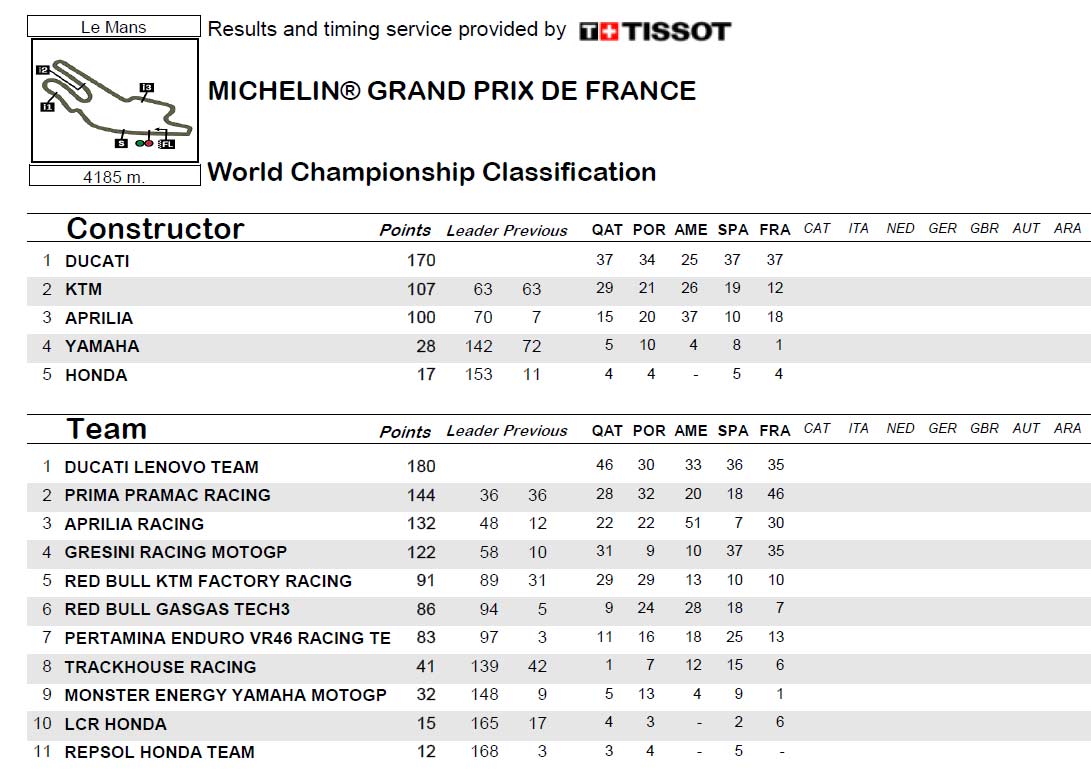Click the Team section heading

click(x=106, y=429)
